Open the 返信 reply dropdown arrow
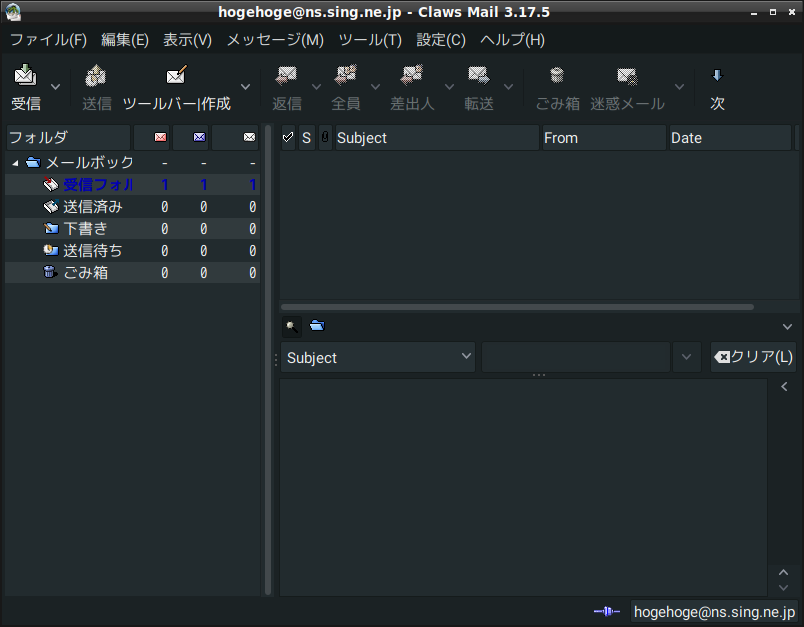 click(x=316, y=87)
